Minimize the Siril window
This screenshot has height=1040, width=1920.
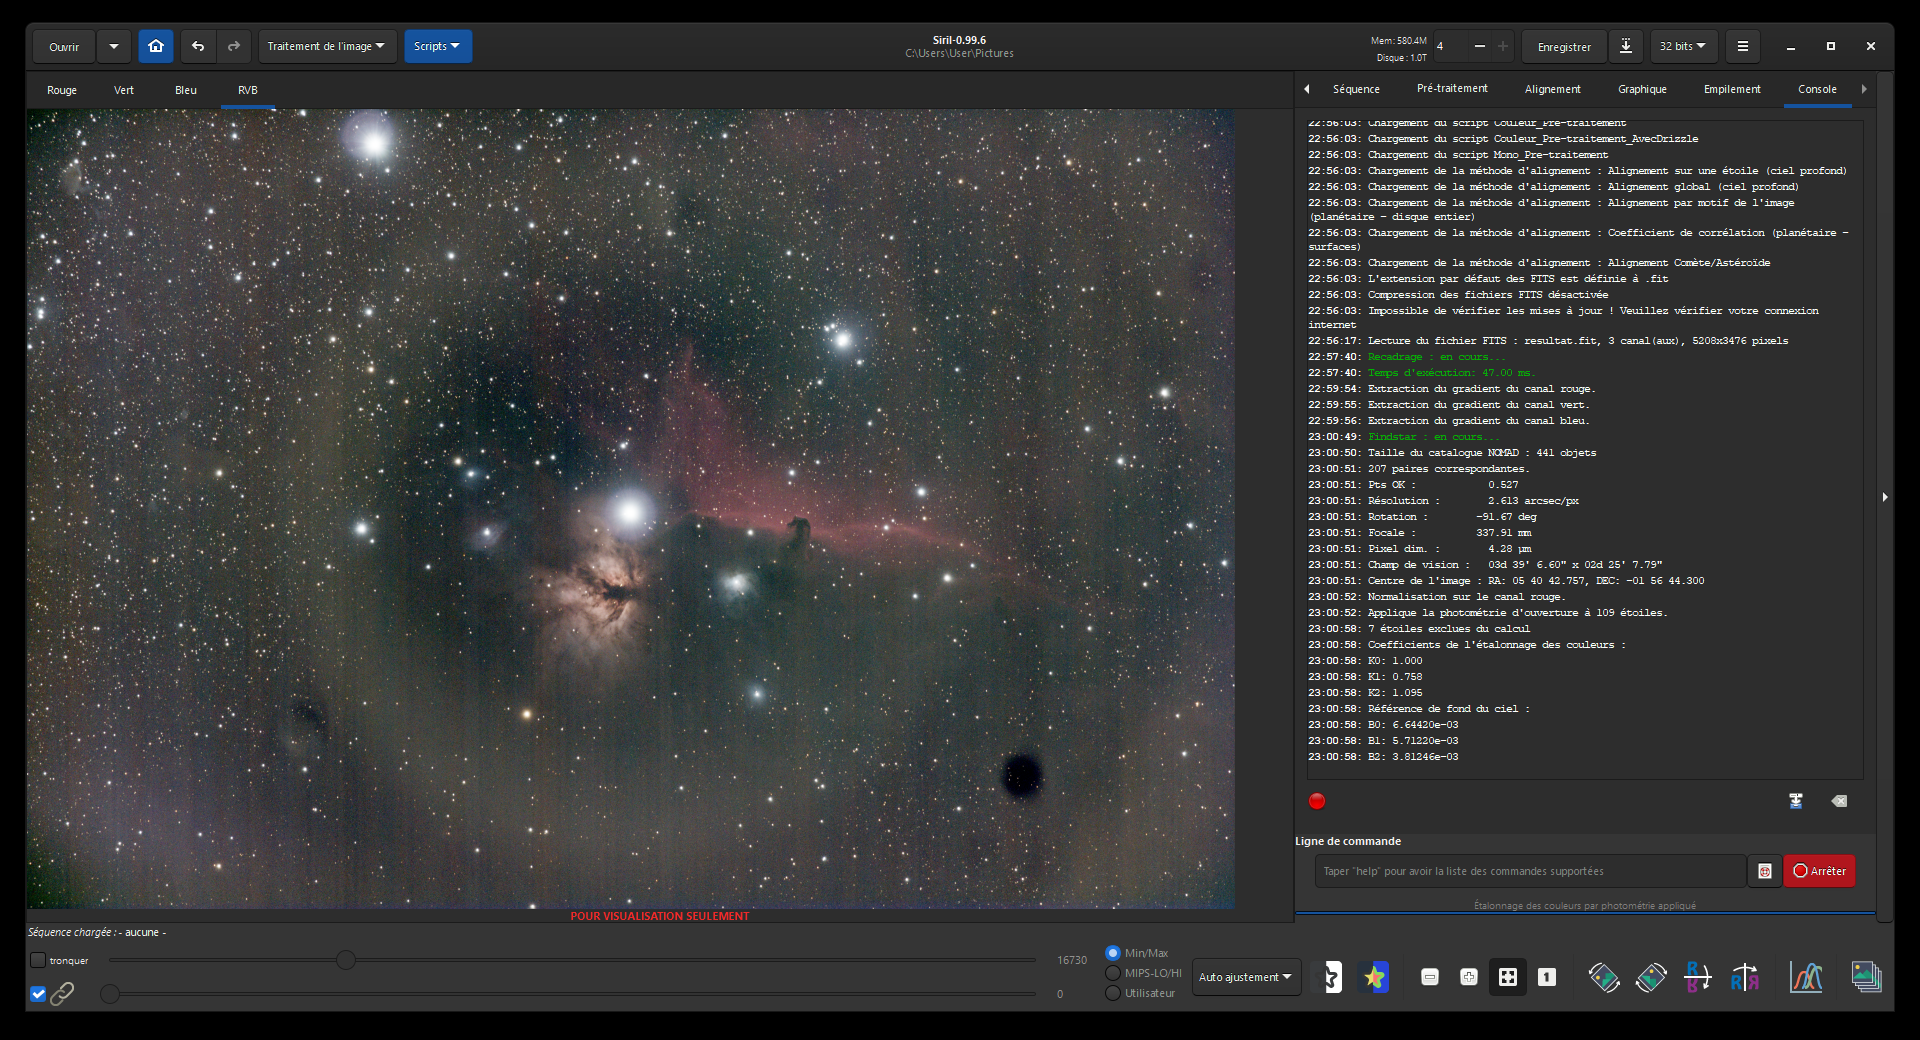click(1791, 46)
